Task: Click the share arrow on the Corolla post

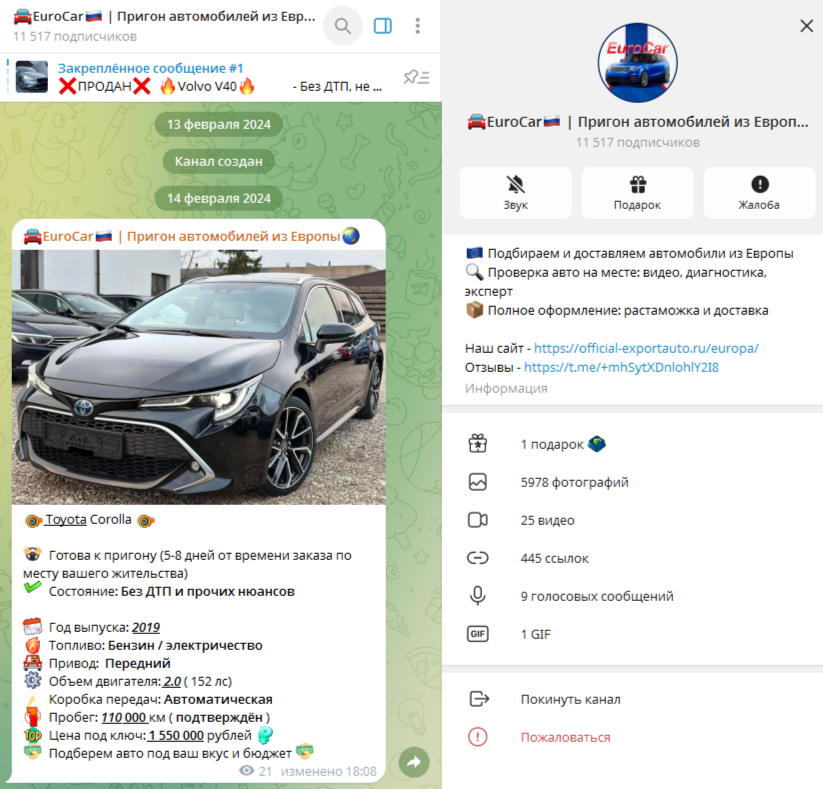Action: click(x=414, y=761)
